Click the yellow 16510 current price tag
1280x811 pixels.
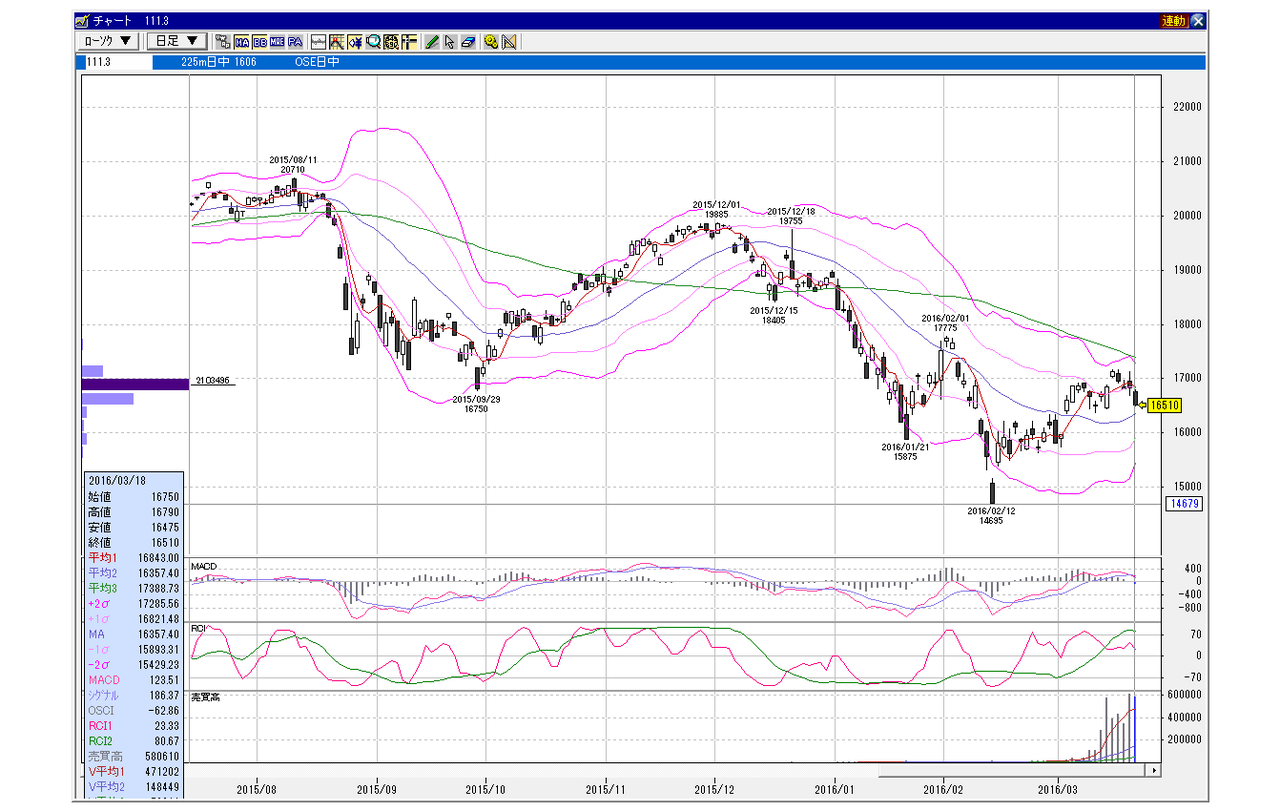click(x=1165, y=405)
